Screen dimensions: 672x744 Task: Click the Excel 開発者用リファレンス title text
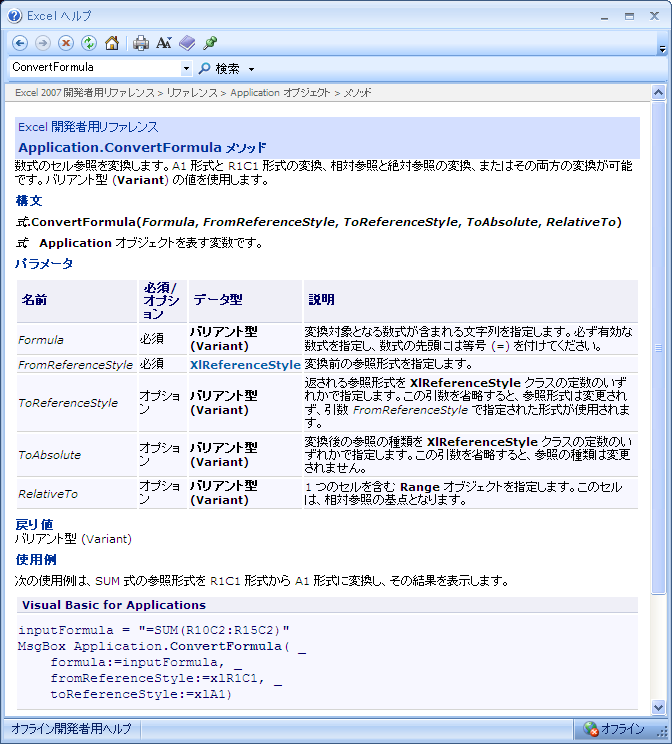tap(88, 127)
